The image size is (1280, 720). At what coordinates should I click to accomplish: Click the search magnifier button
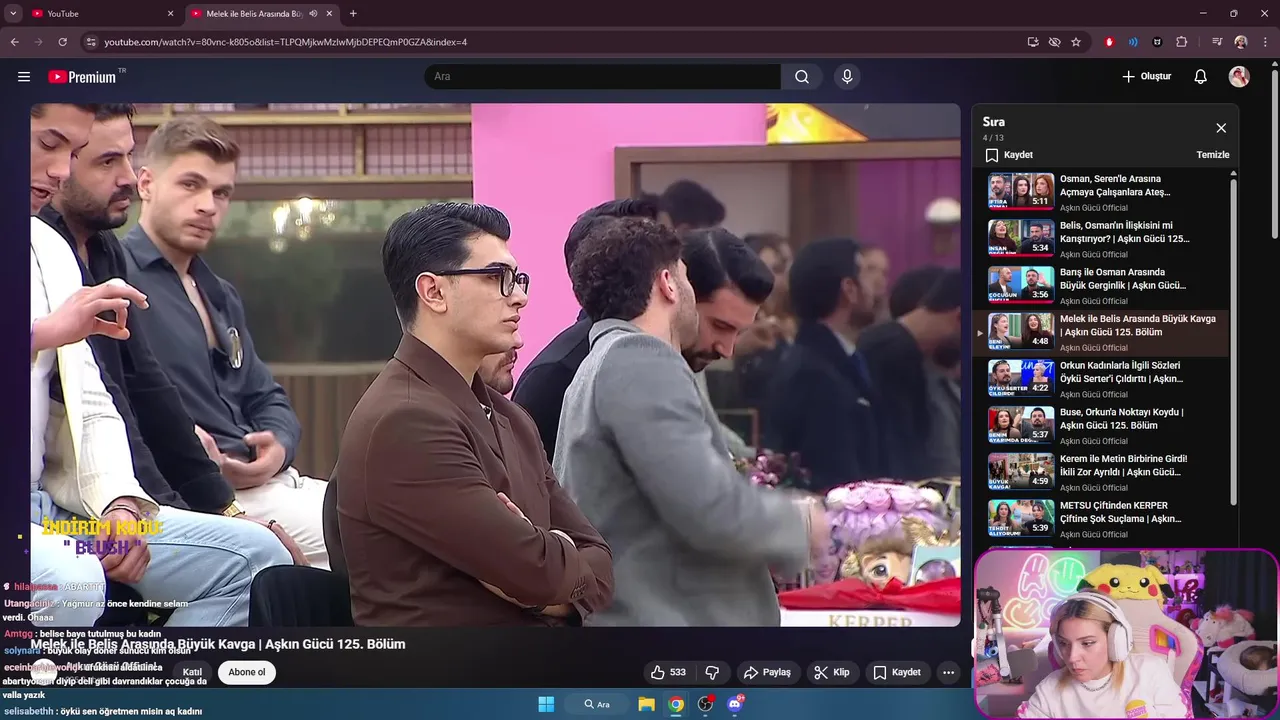tap(802, 77)
